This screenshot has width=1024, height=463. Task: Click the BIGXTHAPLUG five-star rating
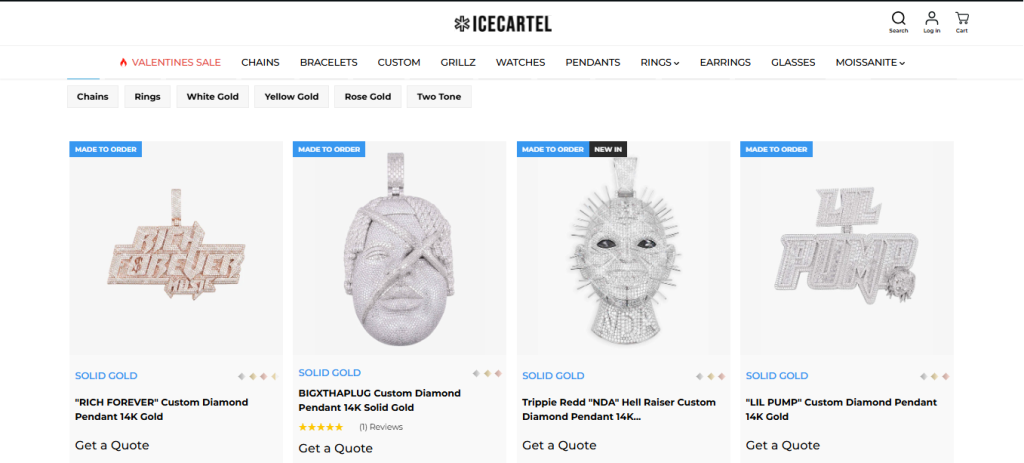[x=320, y=427]
